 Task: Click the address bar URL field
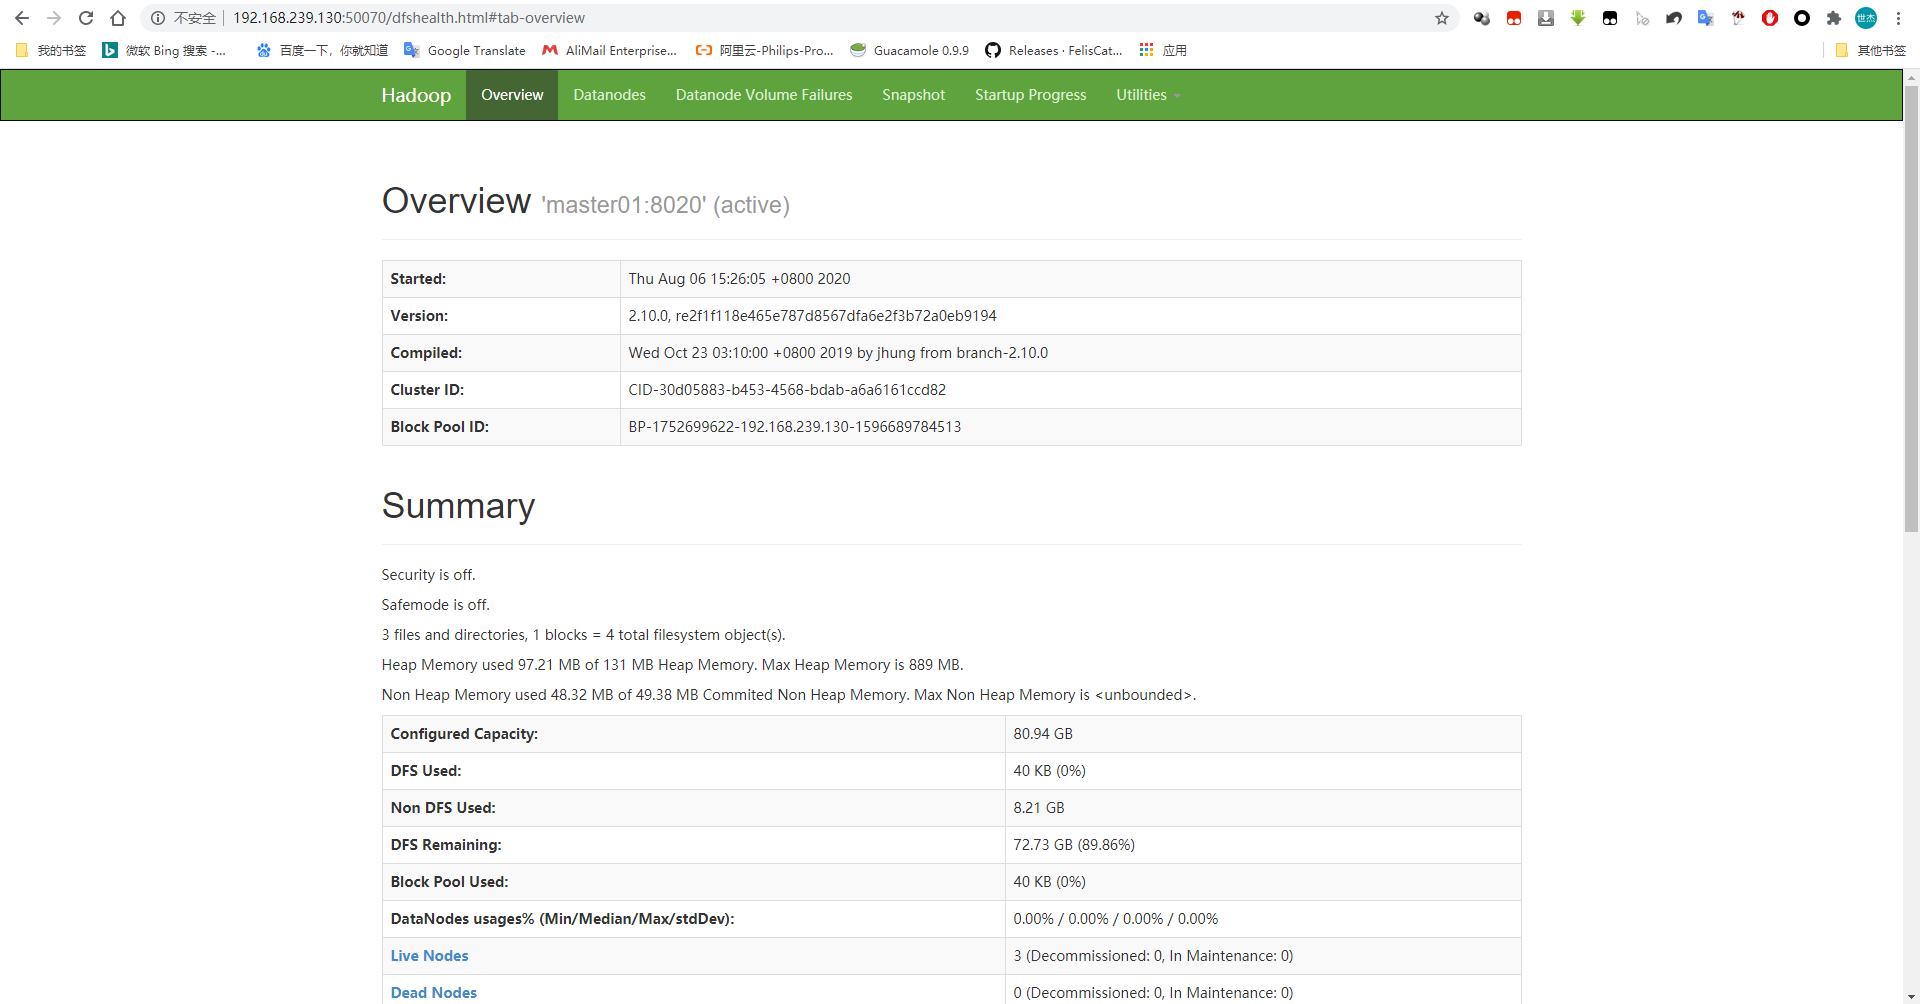(800, 18)
